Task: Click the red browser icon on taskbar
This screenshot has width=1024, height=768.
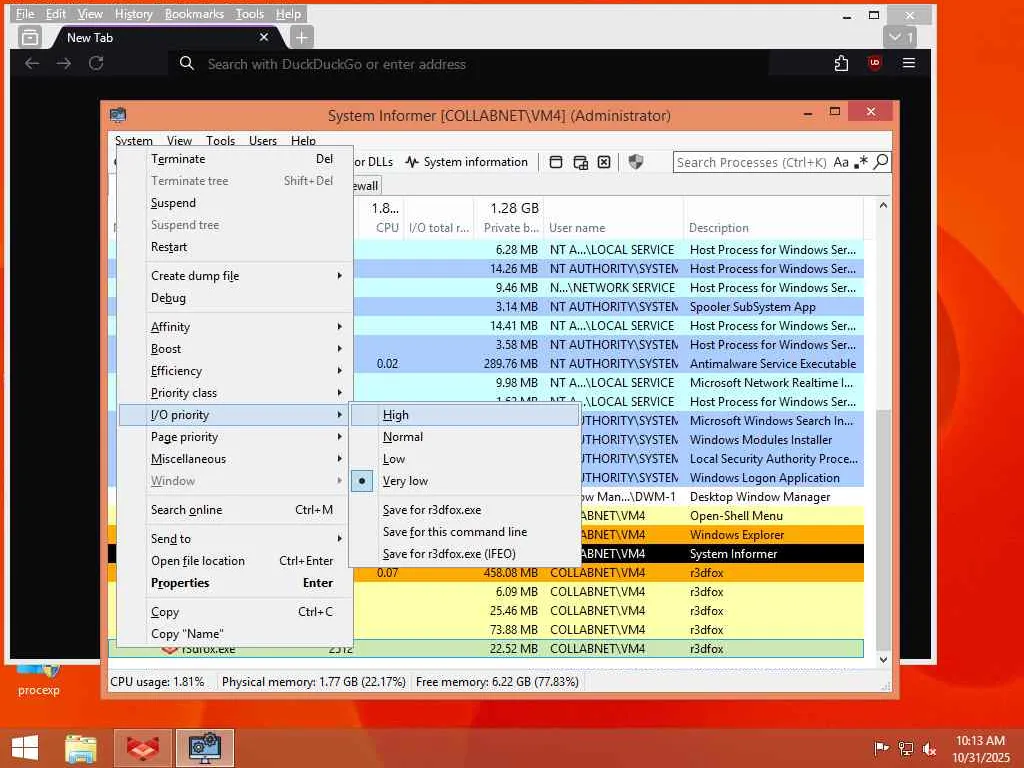Action: pos(142,748)
